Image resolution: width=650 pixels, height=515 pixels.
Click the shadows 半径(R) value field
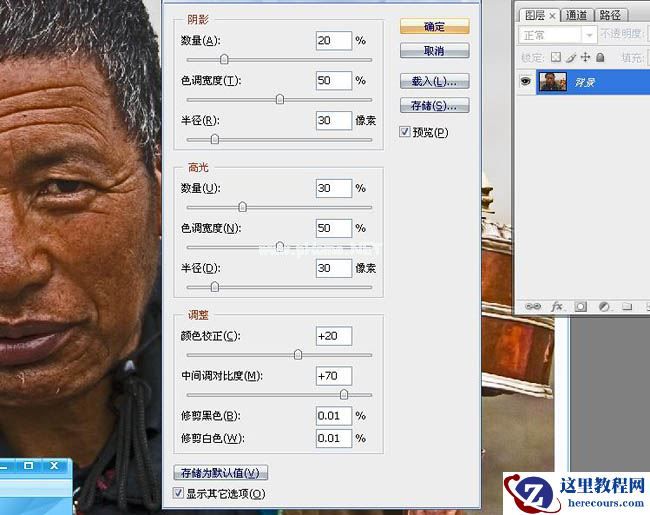tap(334, 120)
